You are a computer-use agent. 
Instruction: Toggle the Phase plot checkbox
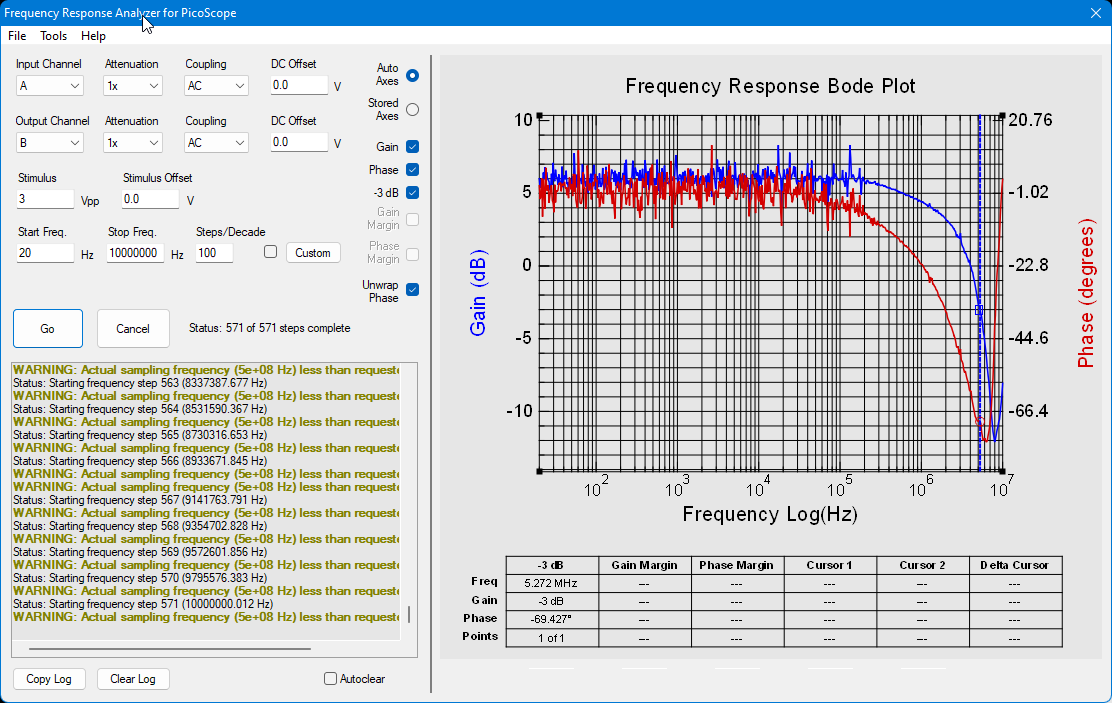click(413, 170)
